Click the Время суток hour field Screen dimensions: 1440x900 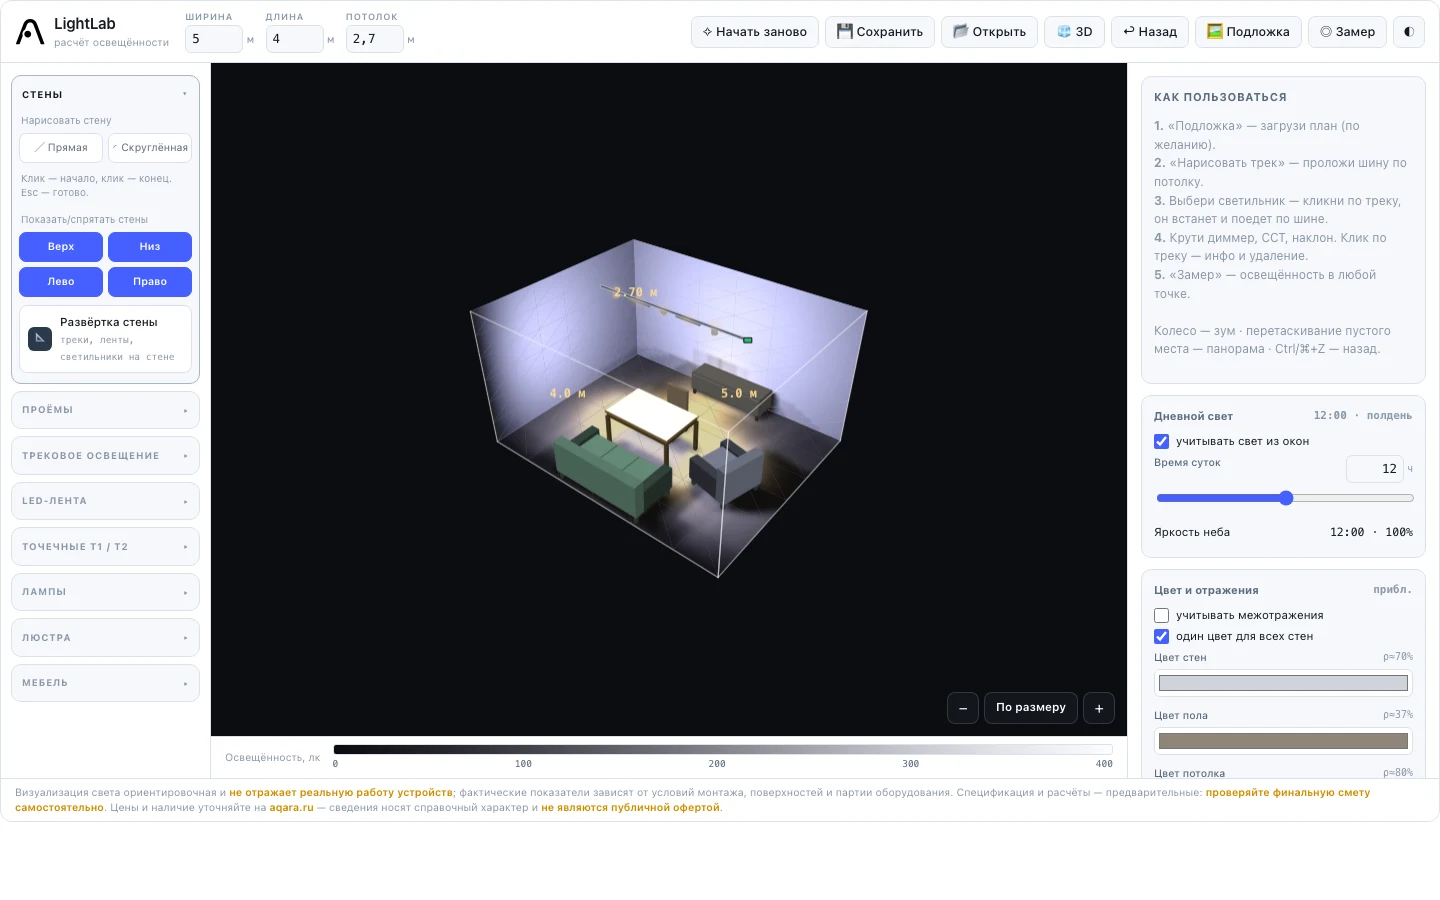[1374, 469]
